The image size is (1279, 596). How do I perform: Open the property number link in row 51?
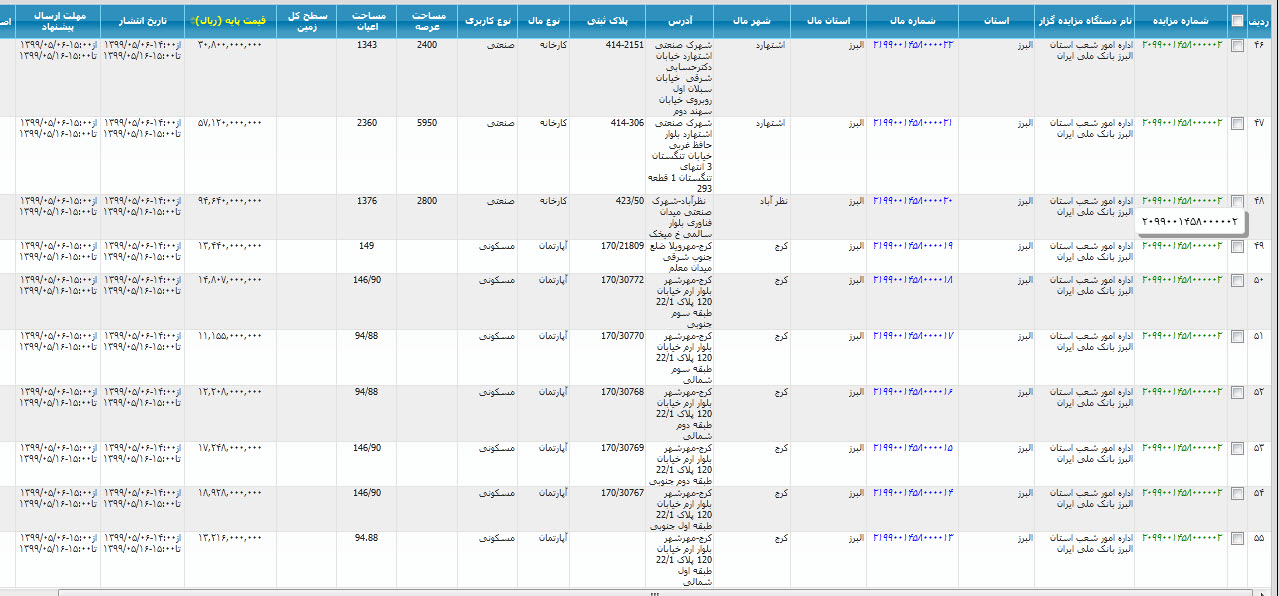coord(912,336)
